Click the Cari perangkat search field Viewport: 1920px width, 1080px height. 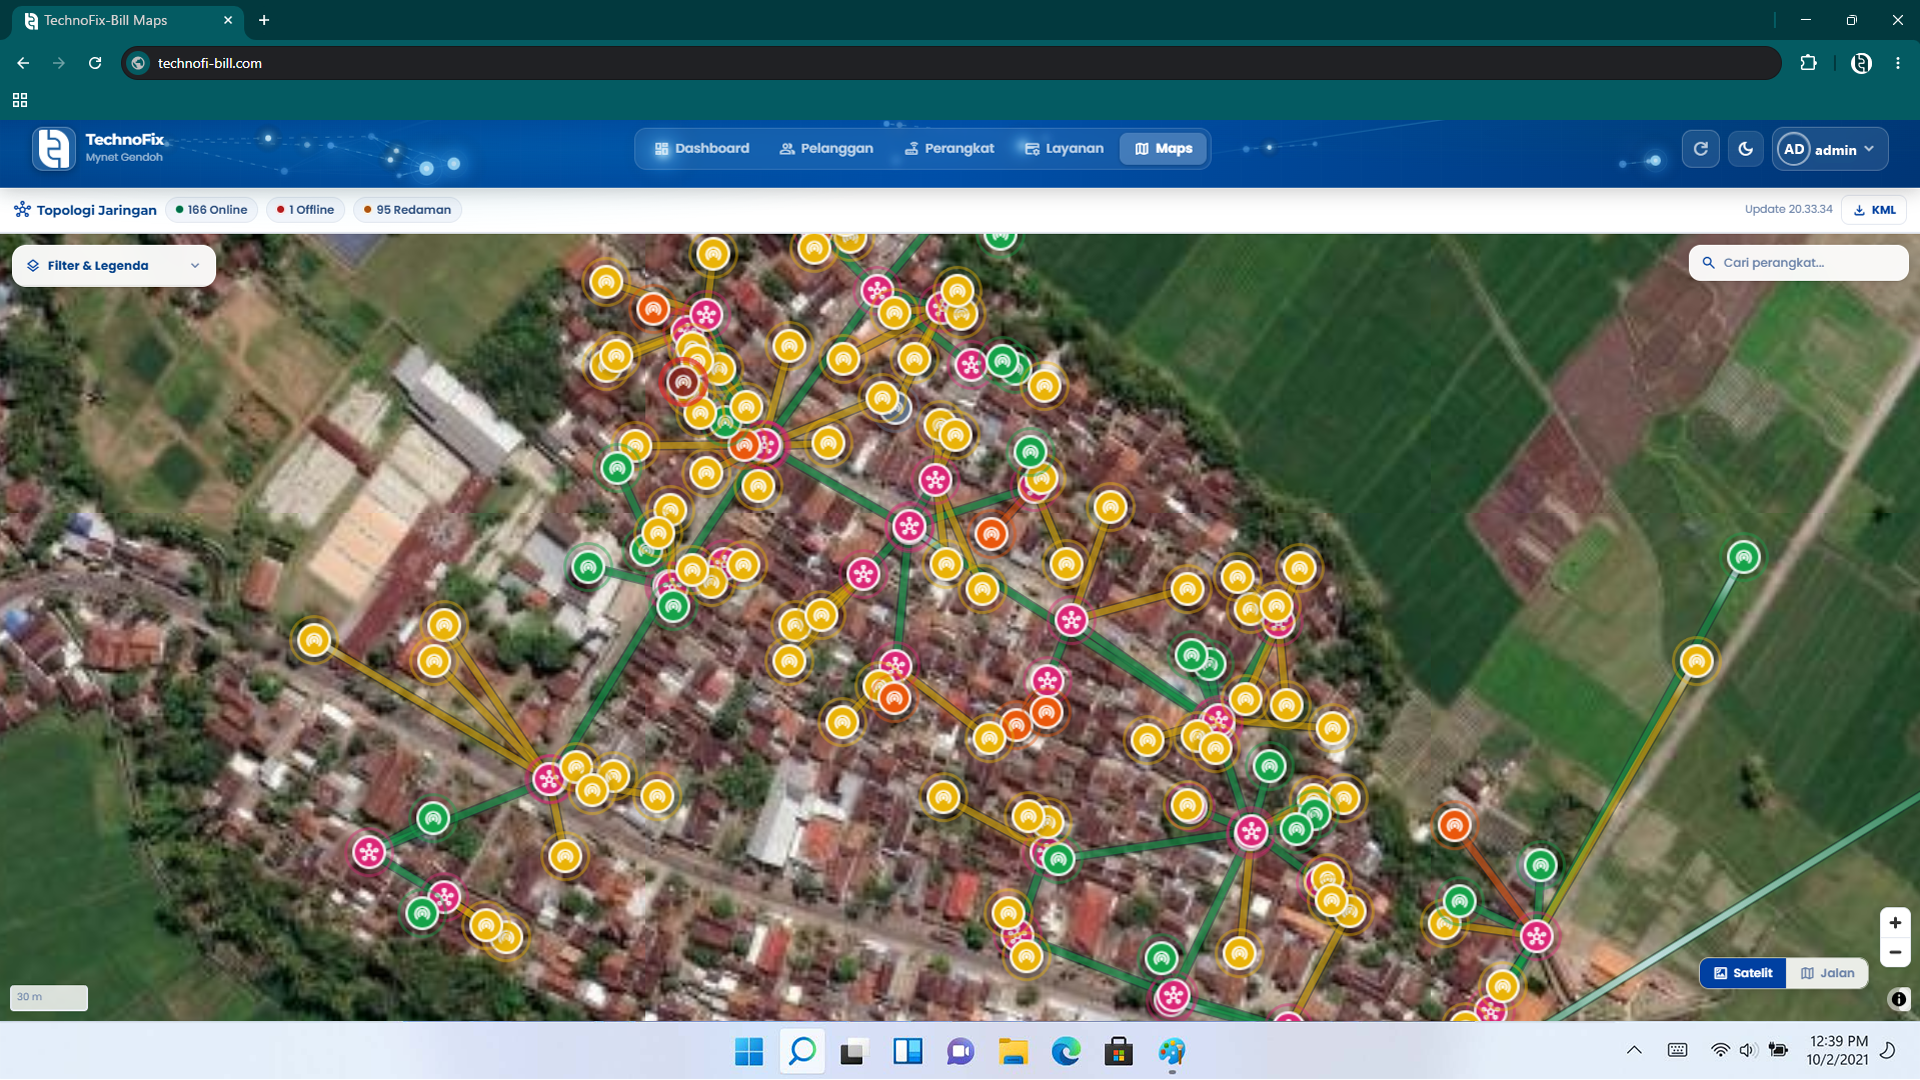[x=1798, y=263]
